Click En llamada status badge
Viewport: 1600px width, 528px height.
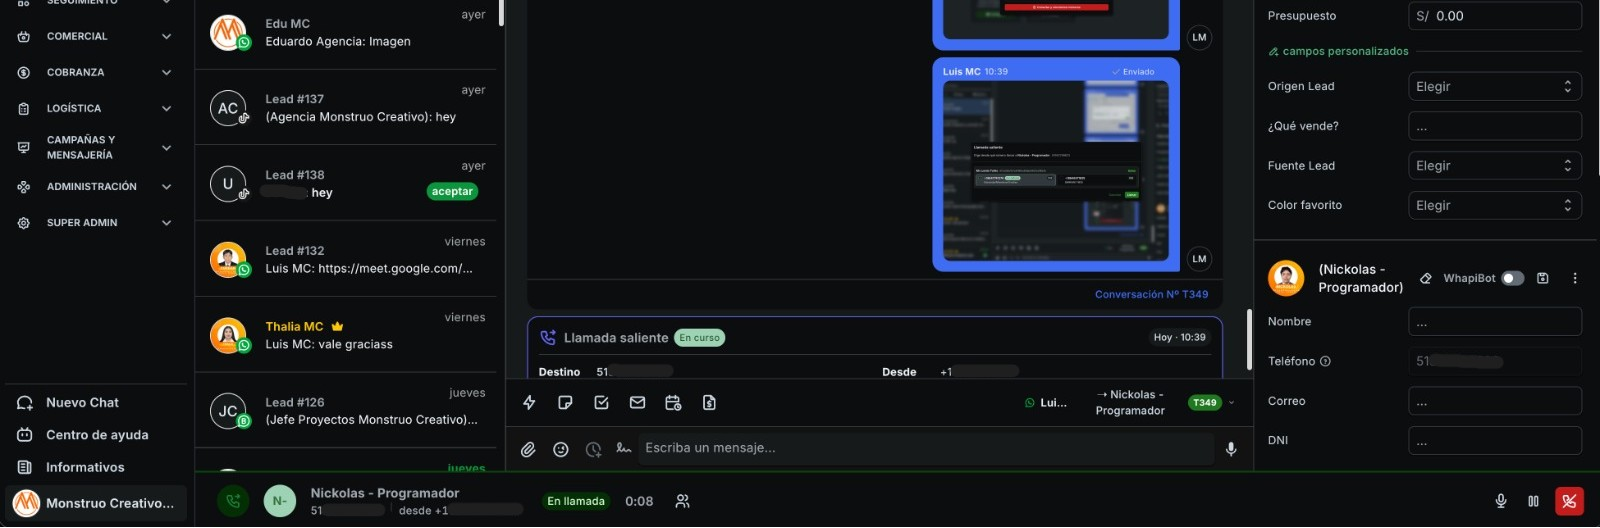pos(576,501)
